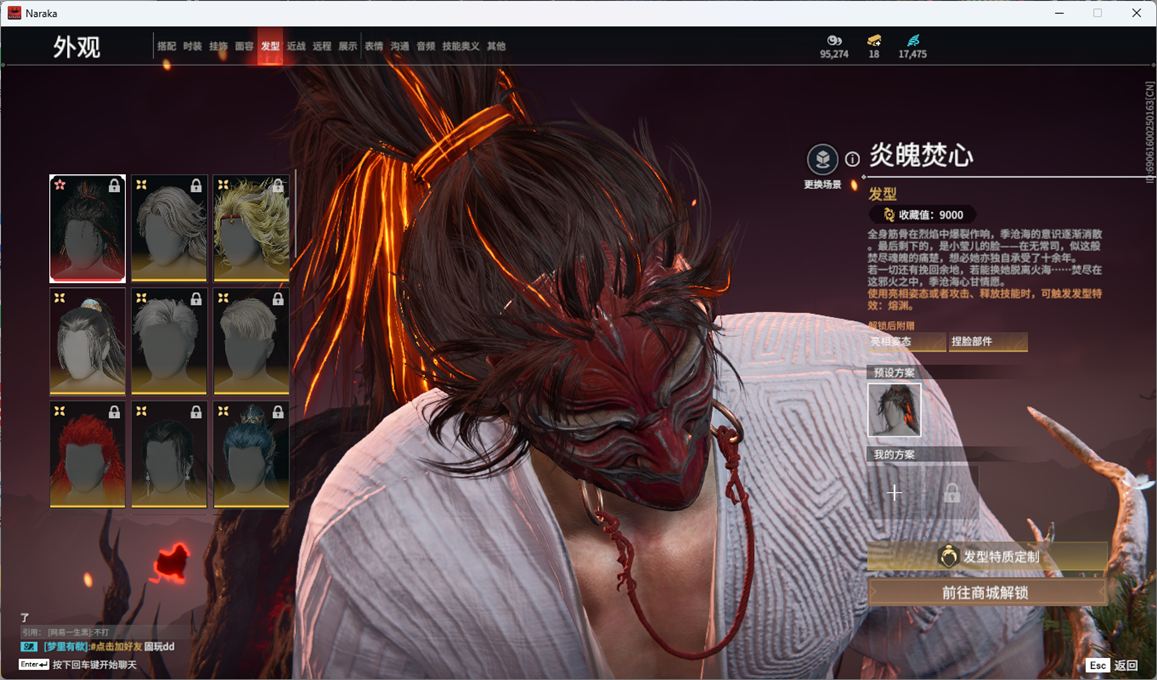
Task: Click the 炎魄焚心 hairstyle name
Action: pyautogui.click(x=921, y=156)
